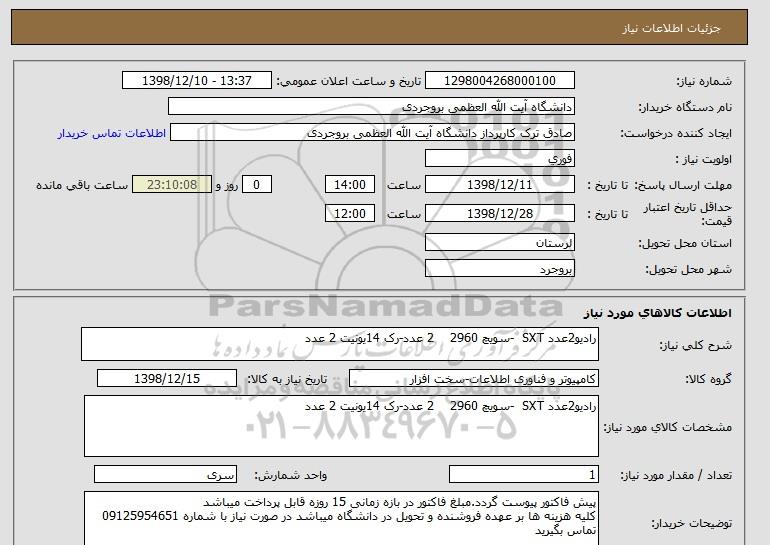Click the request creator name field
Image resolution: width=770 pixels, height=545 pixels.
click(372, 133)
